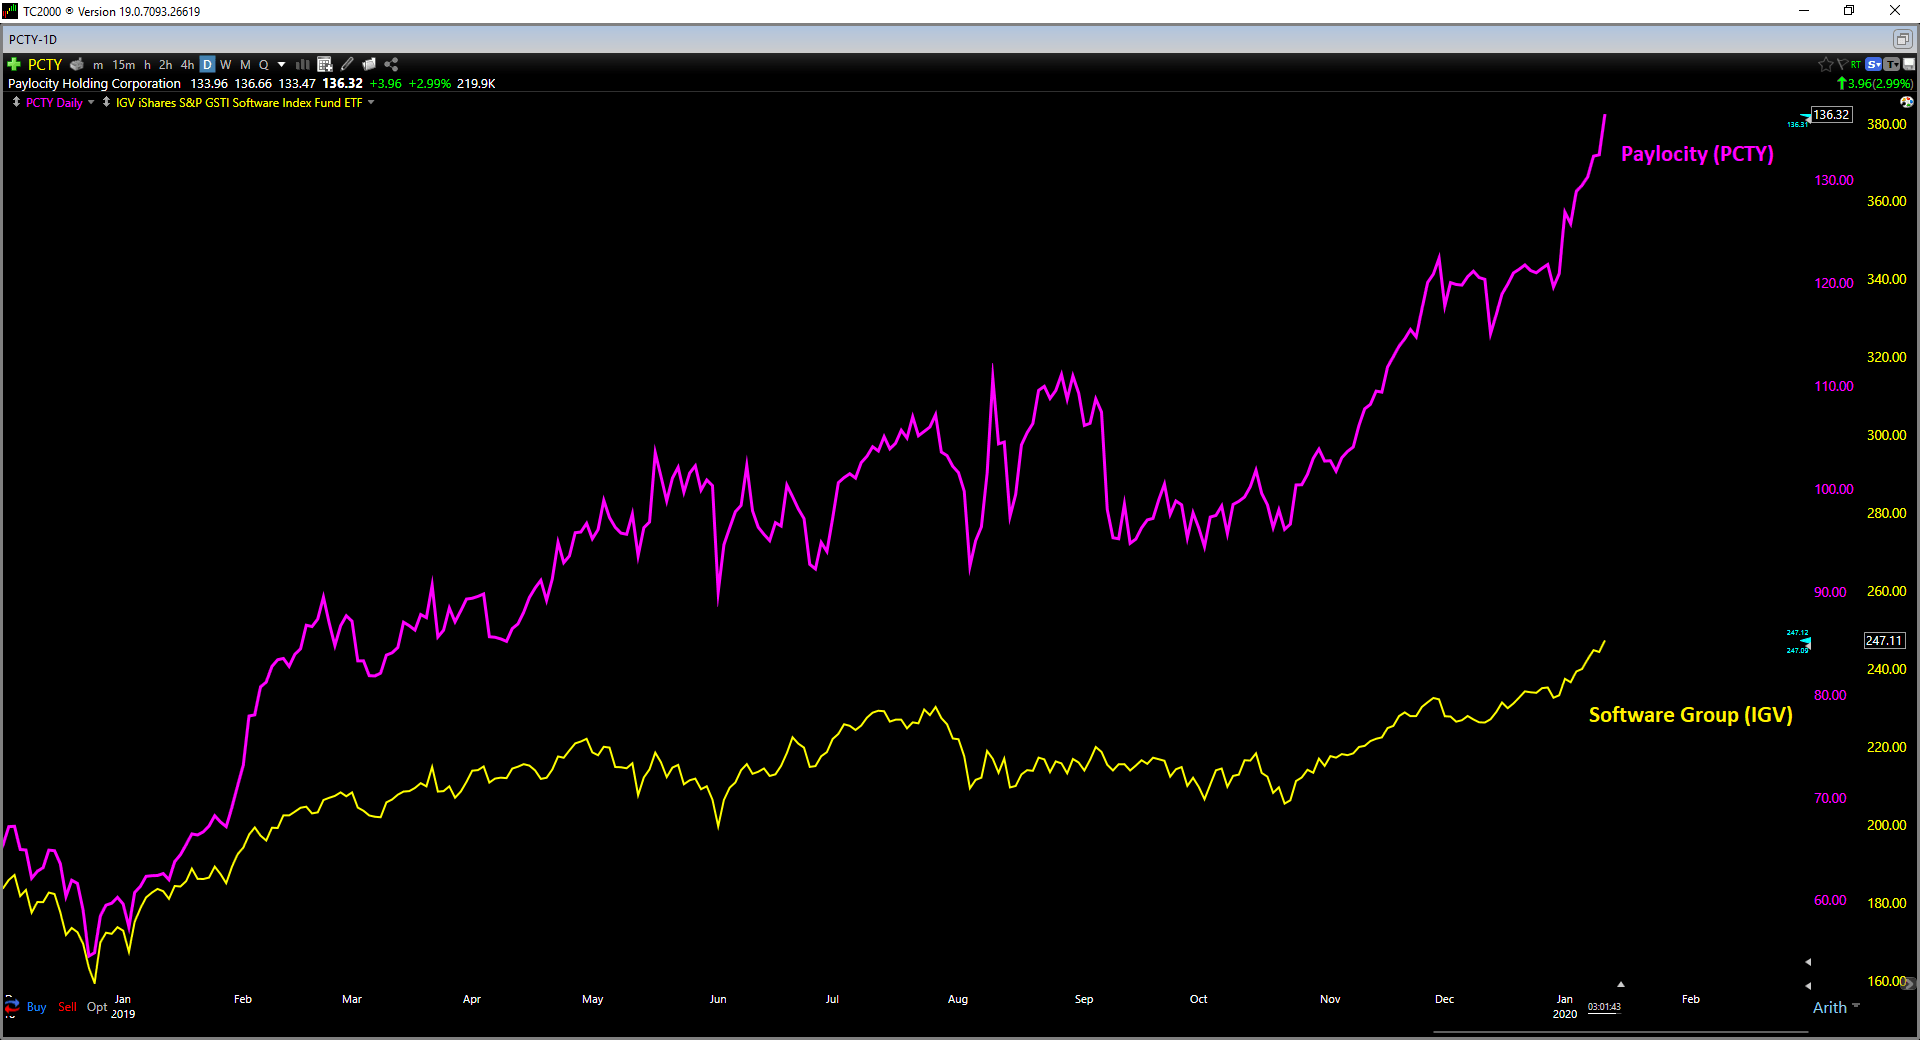Screen dimensions: 1920x1040
Task: Click the float window icon in the tab bar
Action: [x=1902, y=39]
